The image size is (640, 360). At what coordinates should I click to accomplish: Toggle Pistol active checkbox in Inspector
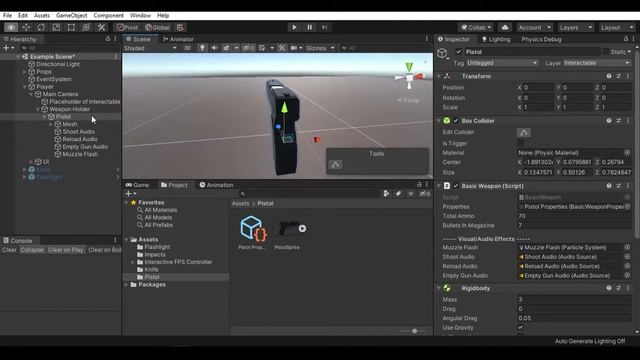click(x=459, y=52)
